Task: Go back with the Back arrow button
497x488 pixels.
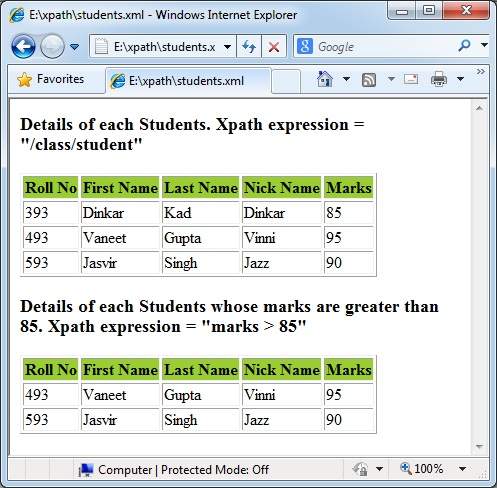Action: pyautogui.click(x=23, y=47)
